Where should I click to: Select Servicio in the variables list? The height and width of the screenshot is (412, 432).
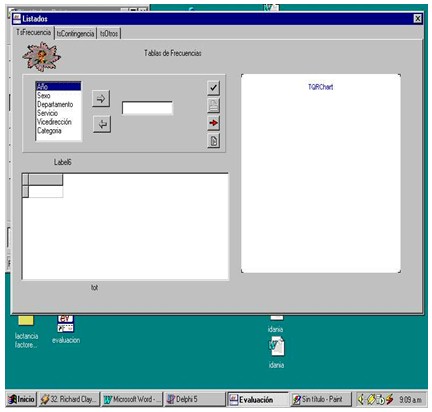pos(58,113)
